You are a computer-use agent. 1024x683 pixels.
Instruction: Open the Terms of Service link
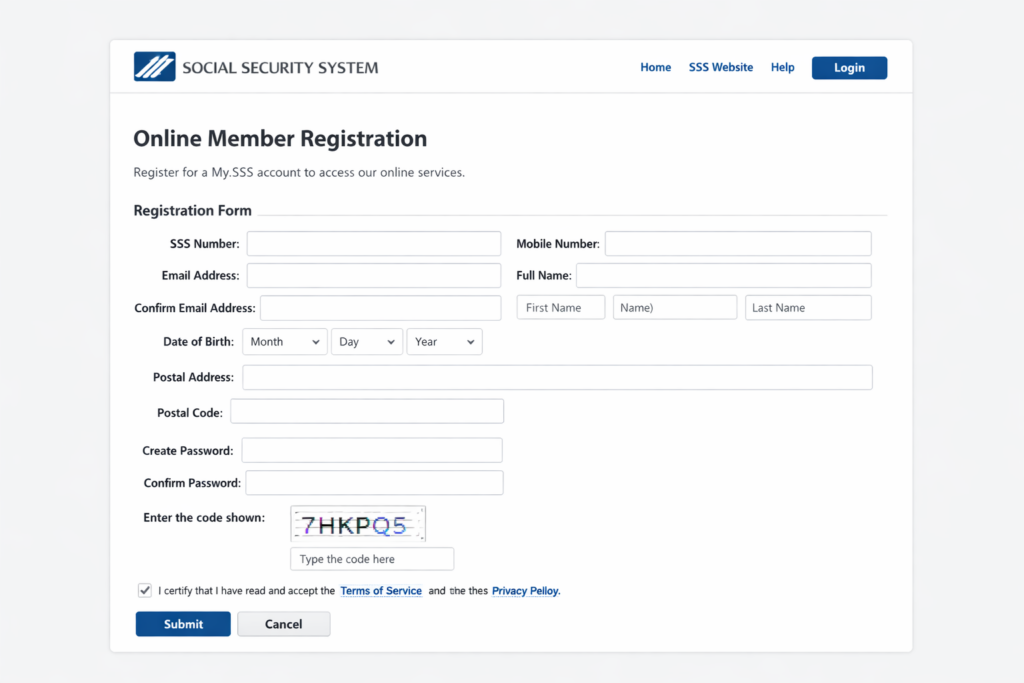pyautogui.click(x=380, y=590)
